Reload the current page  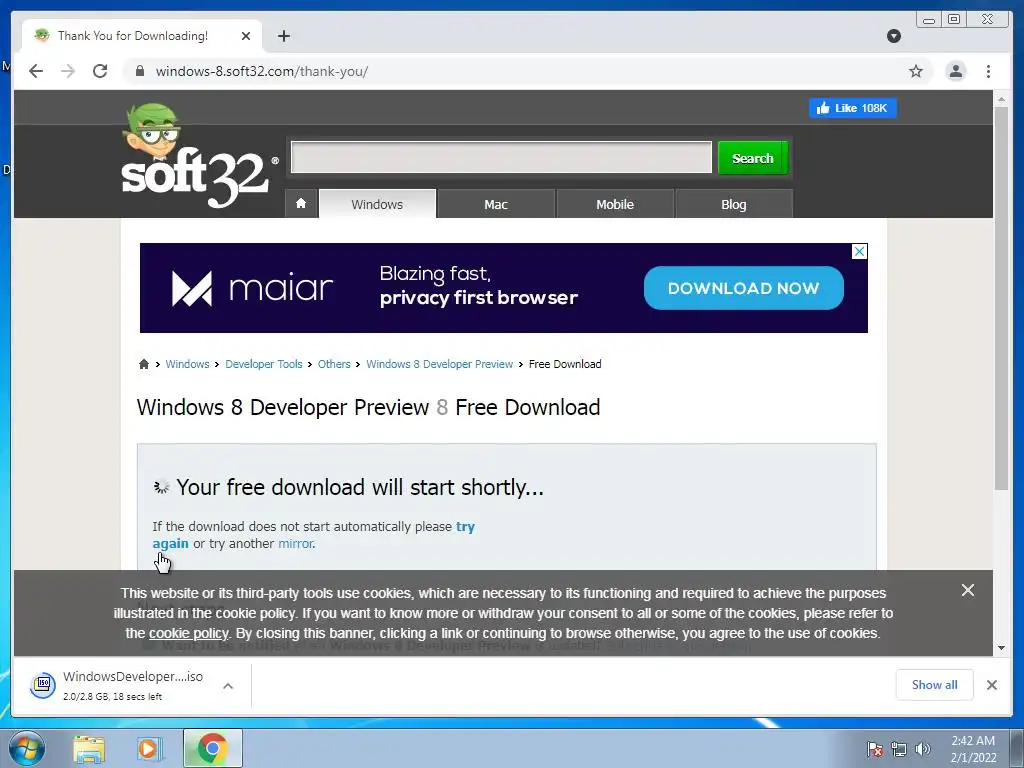pyautogui.click(x=100, y=71)
